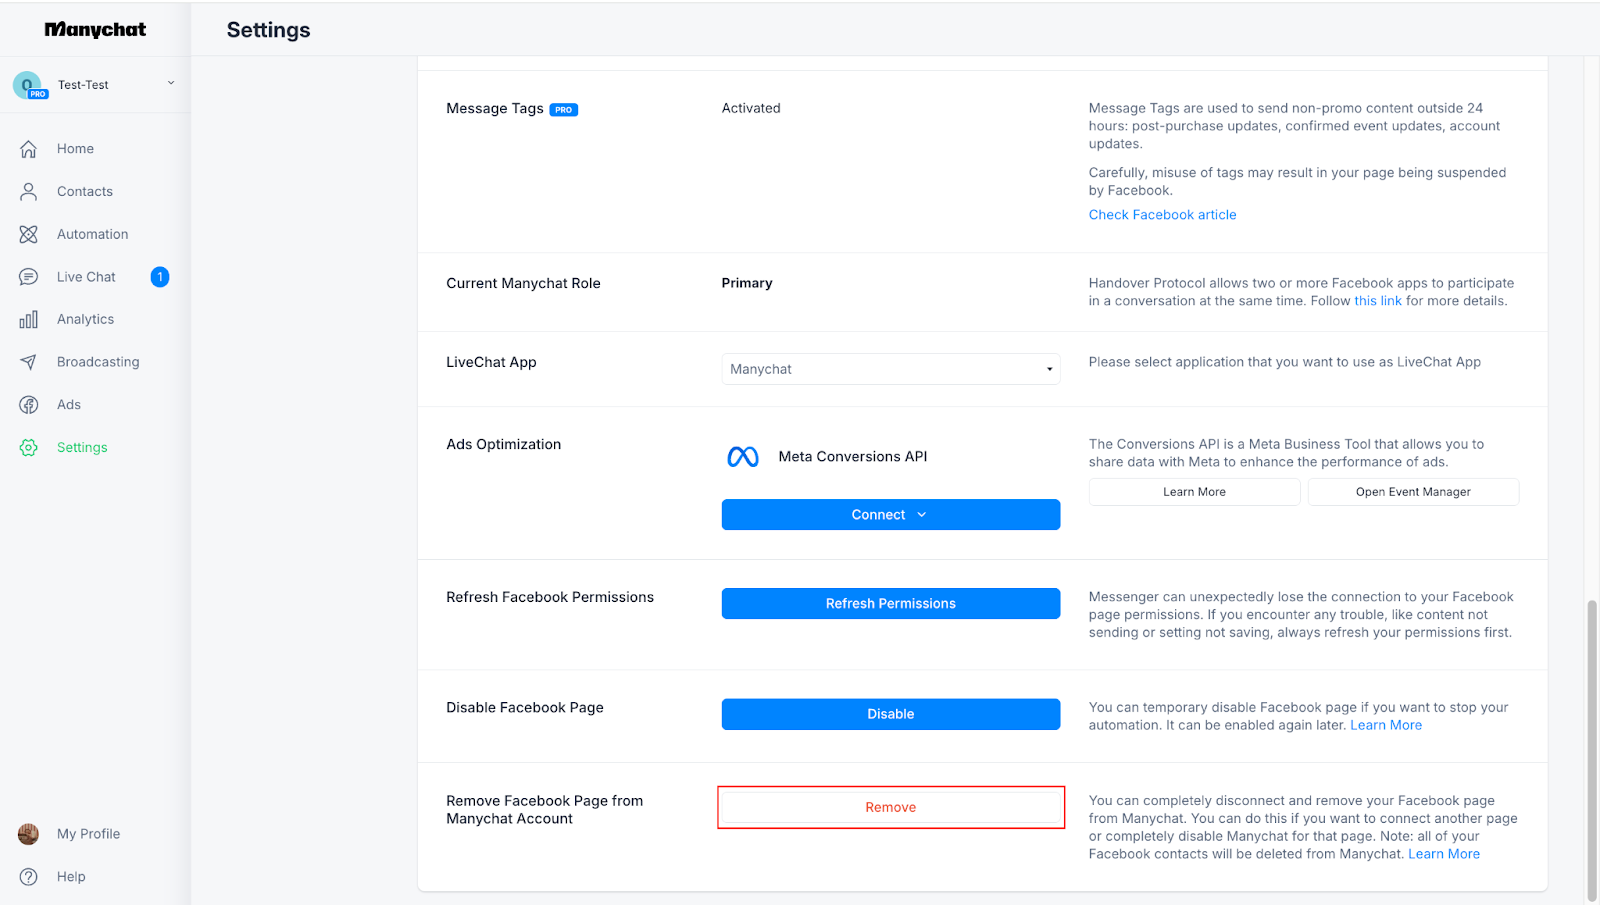Click the Ads icon in sidebar
The height and width of the screenshot is (905, 1600).
[29, 405]
